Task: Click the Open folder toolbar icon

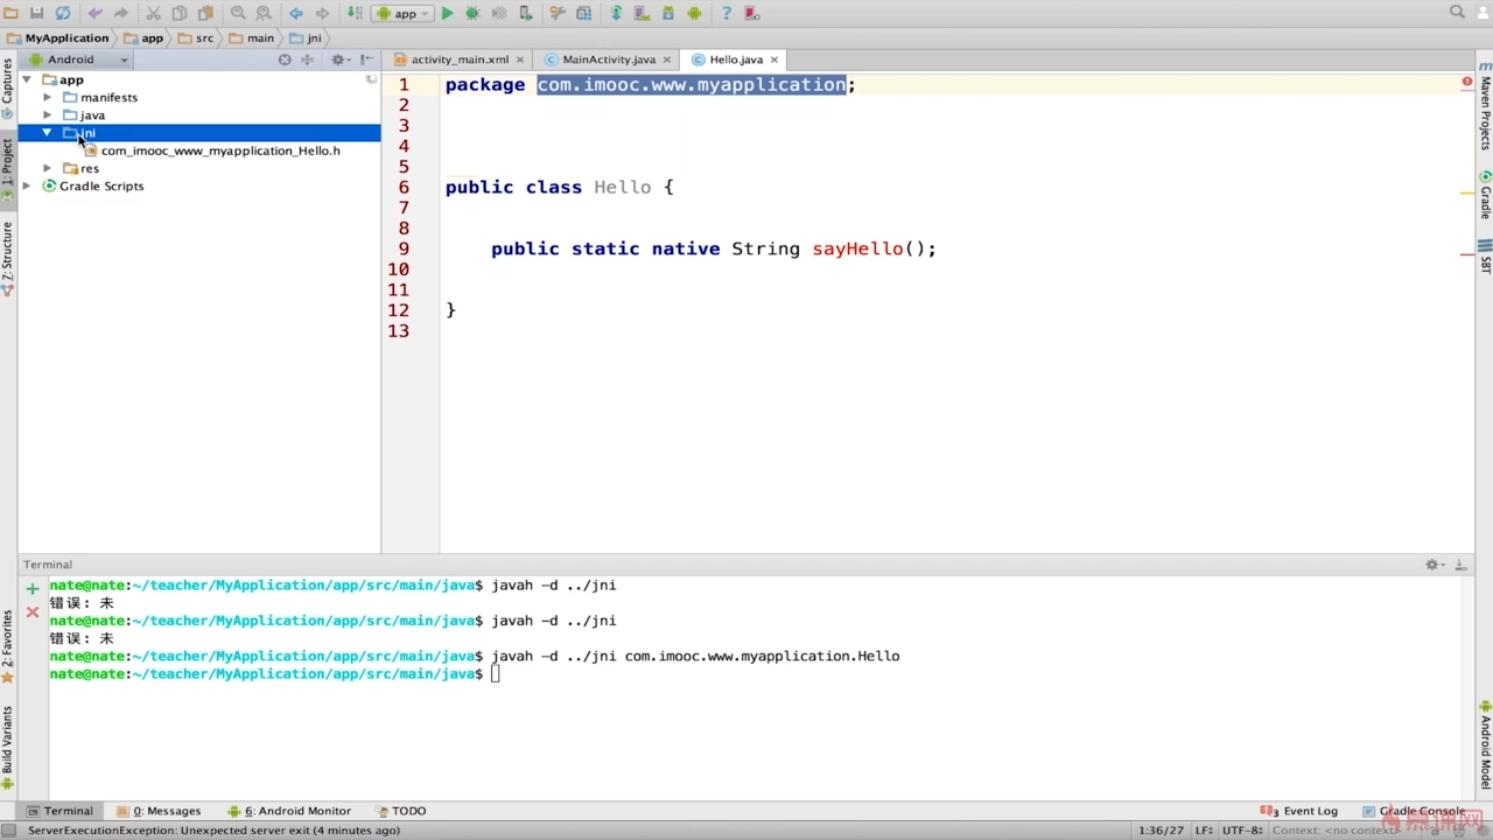Action: (x=11, y=13)
